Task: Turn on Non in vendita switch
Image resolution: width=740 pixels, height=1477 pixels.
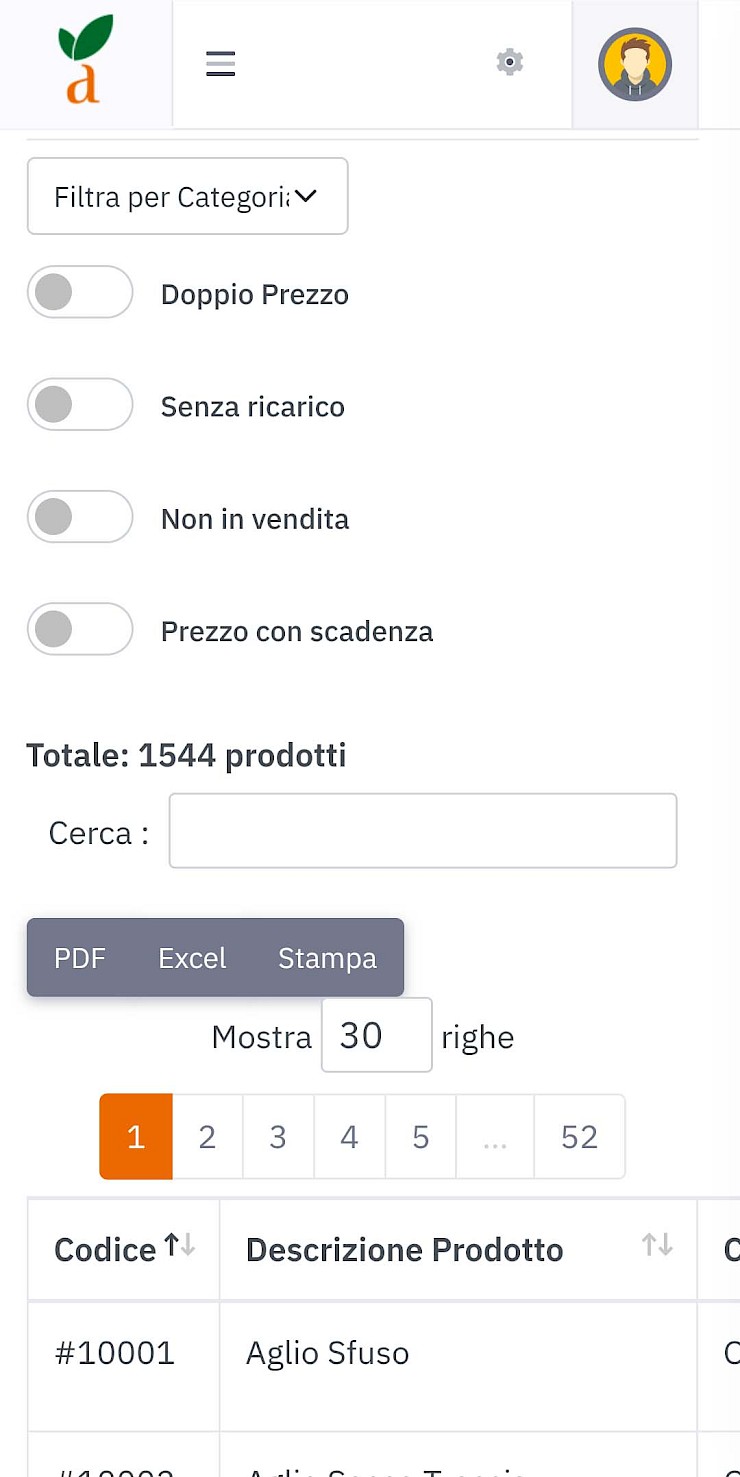Action: [x=80, y=517]
